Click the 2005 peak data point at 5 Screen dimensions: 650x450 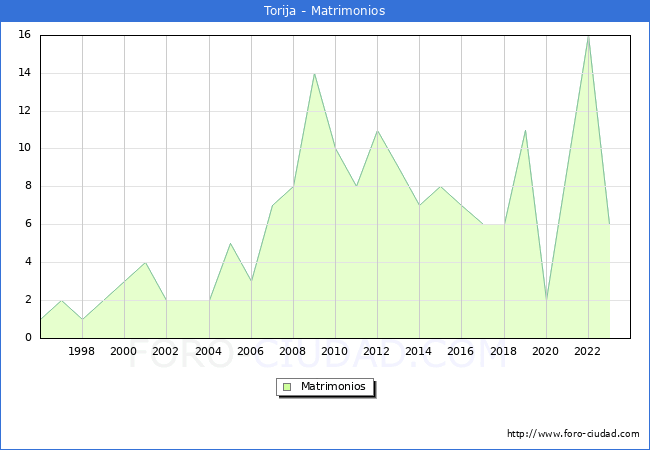(x=230, y=243)
